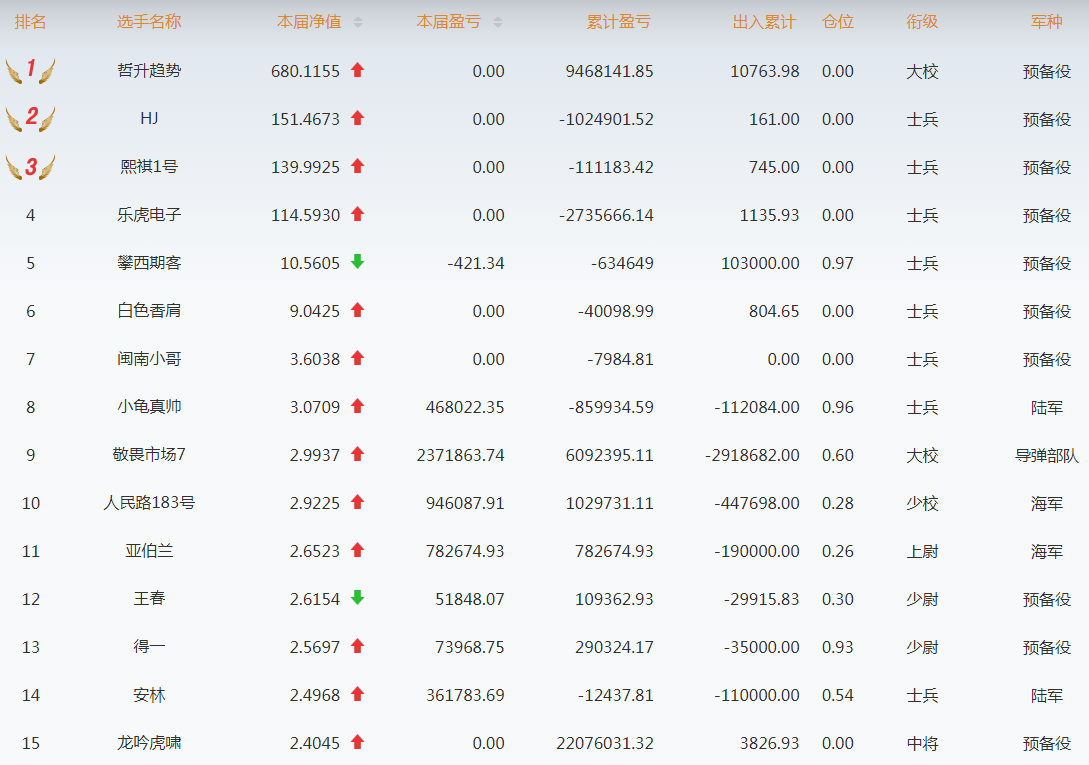Open player 人民路183号

coord(149,502)
